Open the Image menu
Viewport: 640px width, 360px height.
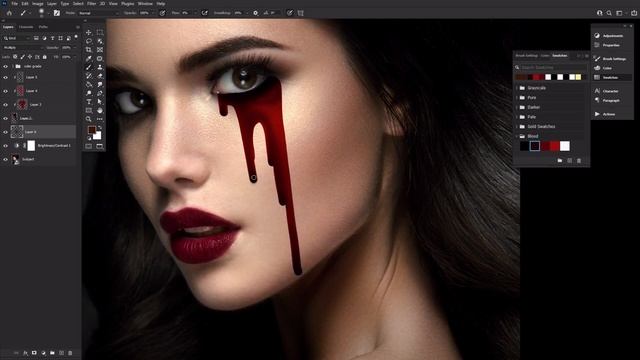click(38, 3)
